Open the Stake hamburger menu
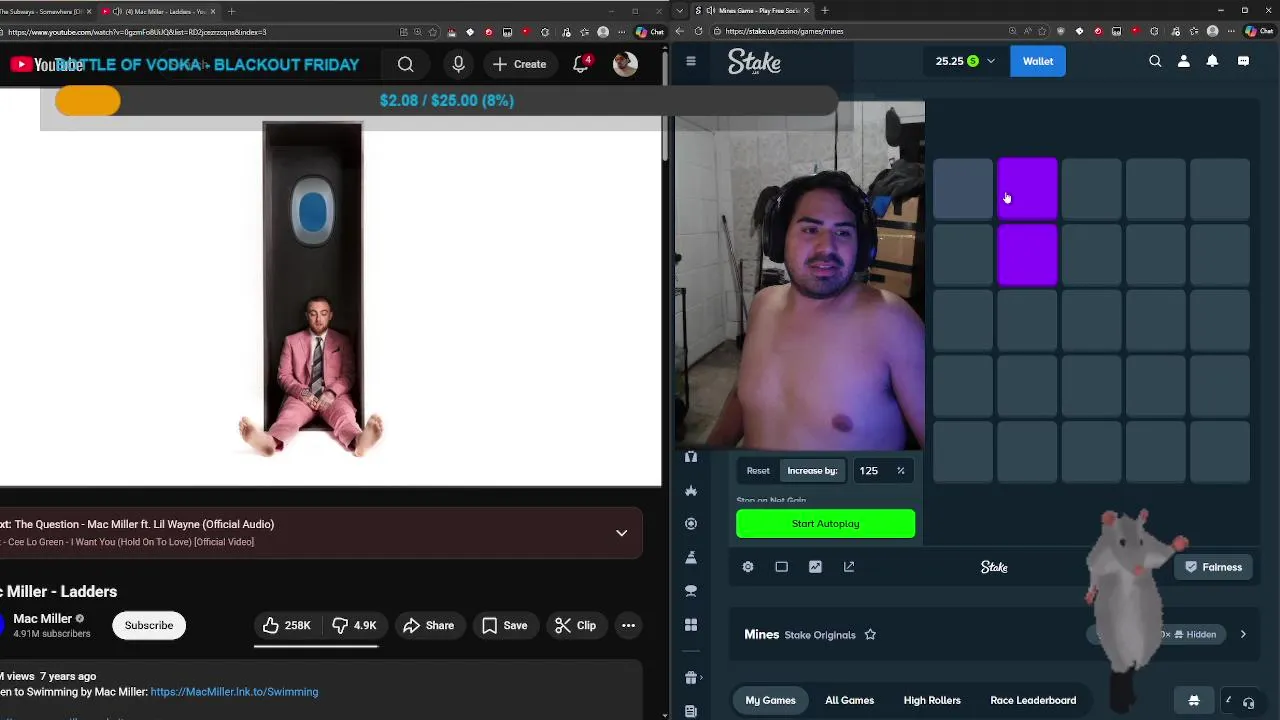 click(x=690, y=61)
